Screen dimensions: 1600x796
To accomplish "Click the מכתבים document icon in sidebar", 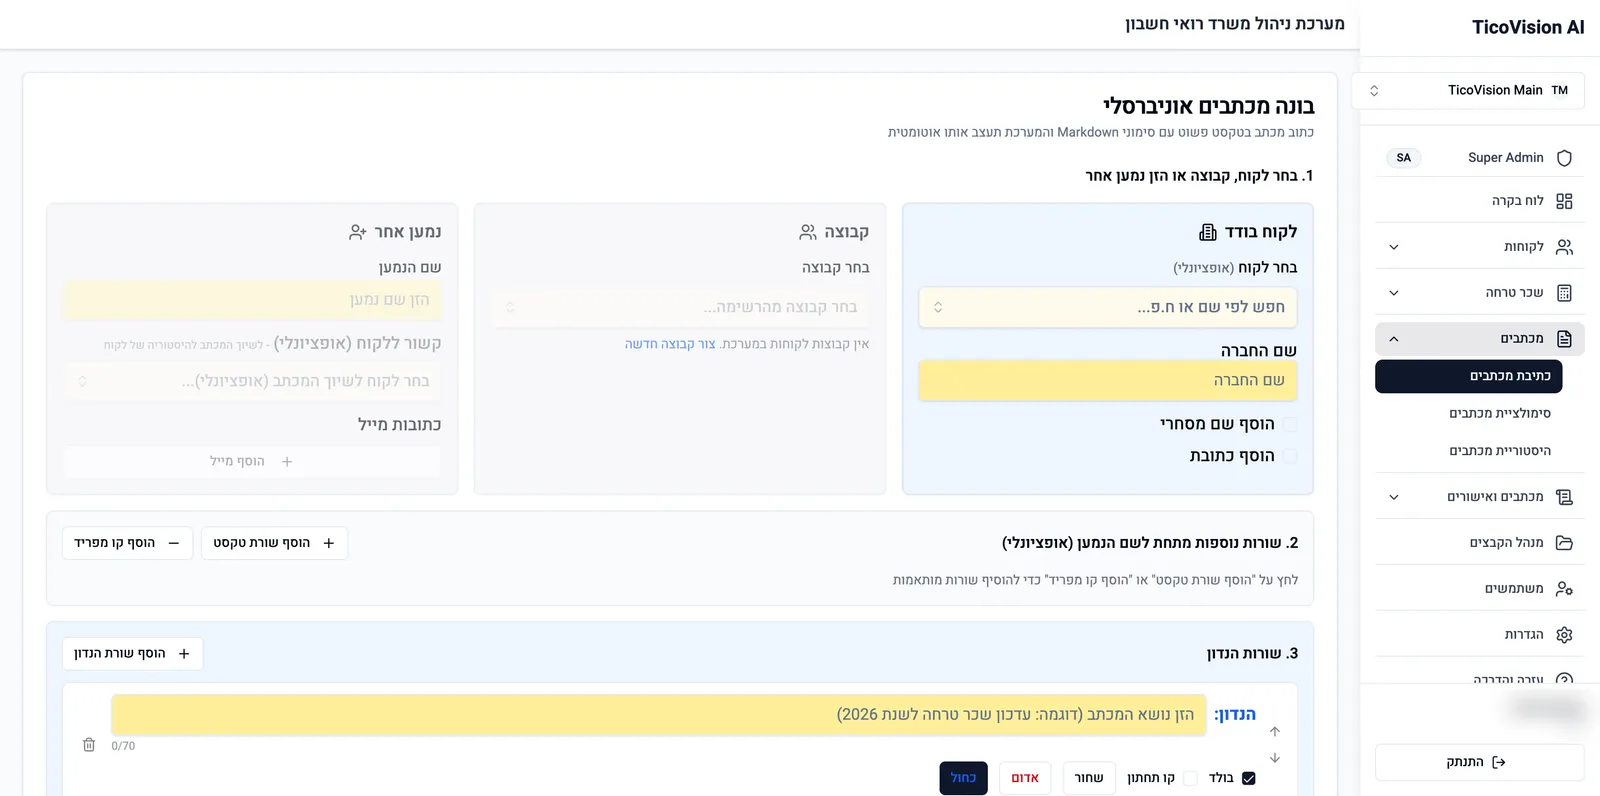I will [x=1564, y=339].
